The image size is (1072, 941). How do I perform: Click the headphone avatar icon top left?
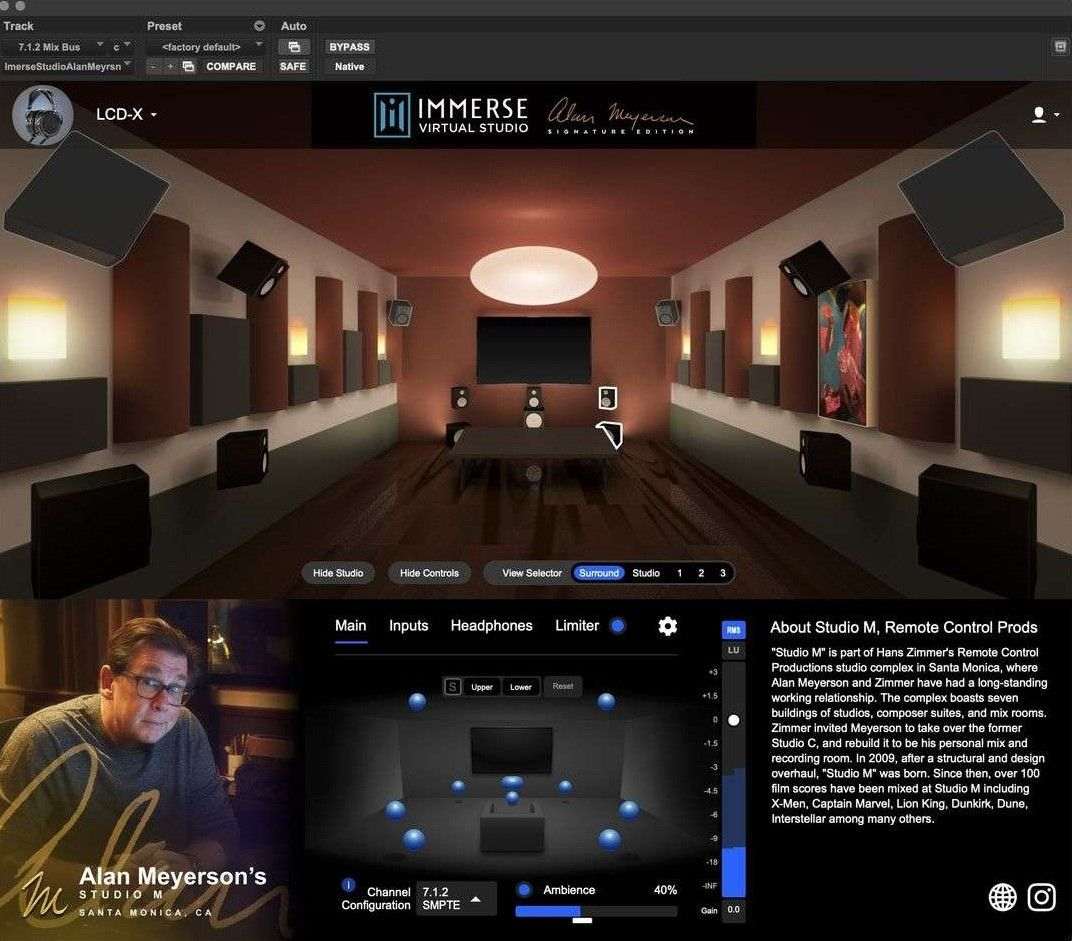tap(42, 115)
